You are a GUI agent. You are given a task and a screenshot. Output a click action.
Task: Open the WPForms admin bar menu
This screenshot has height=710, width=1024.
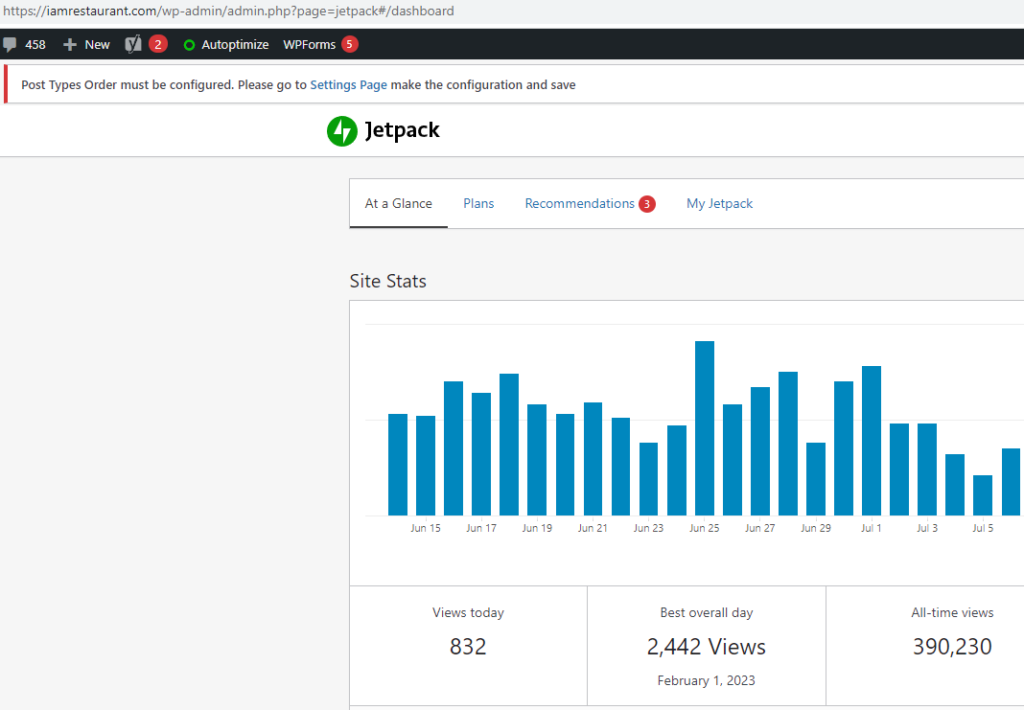[309, 44]
